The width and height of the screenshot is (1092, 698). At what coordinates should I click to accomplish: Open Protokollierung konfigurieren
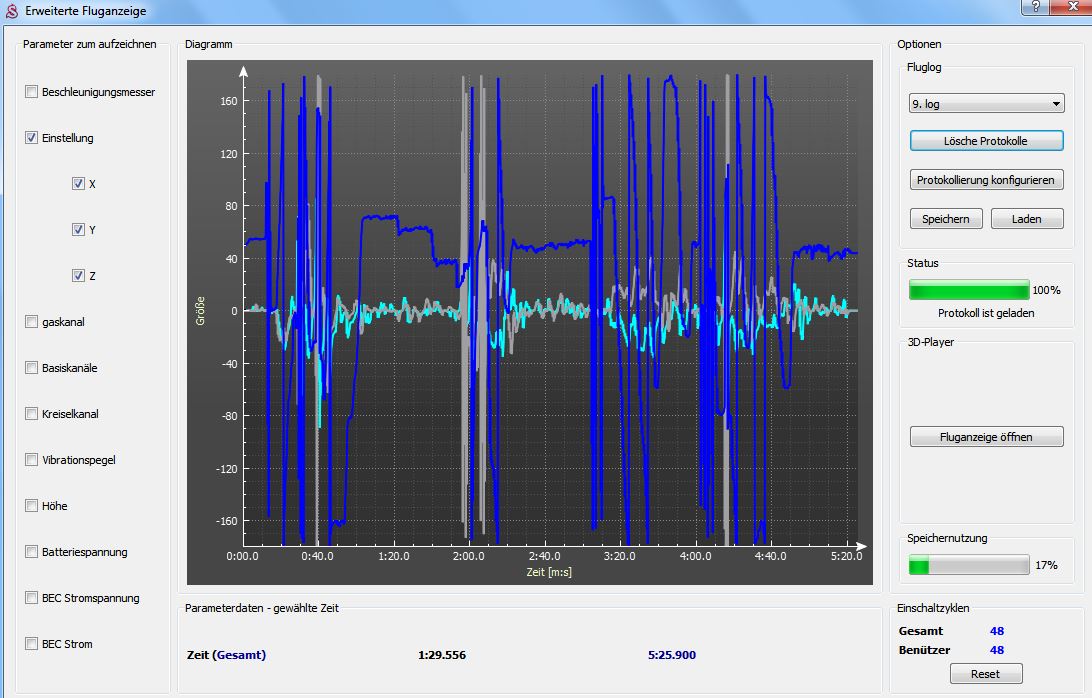pyautogui.click(x=986, y=180)
